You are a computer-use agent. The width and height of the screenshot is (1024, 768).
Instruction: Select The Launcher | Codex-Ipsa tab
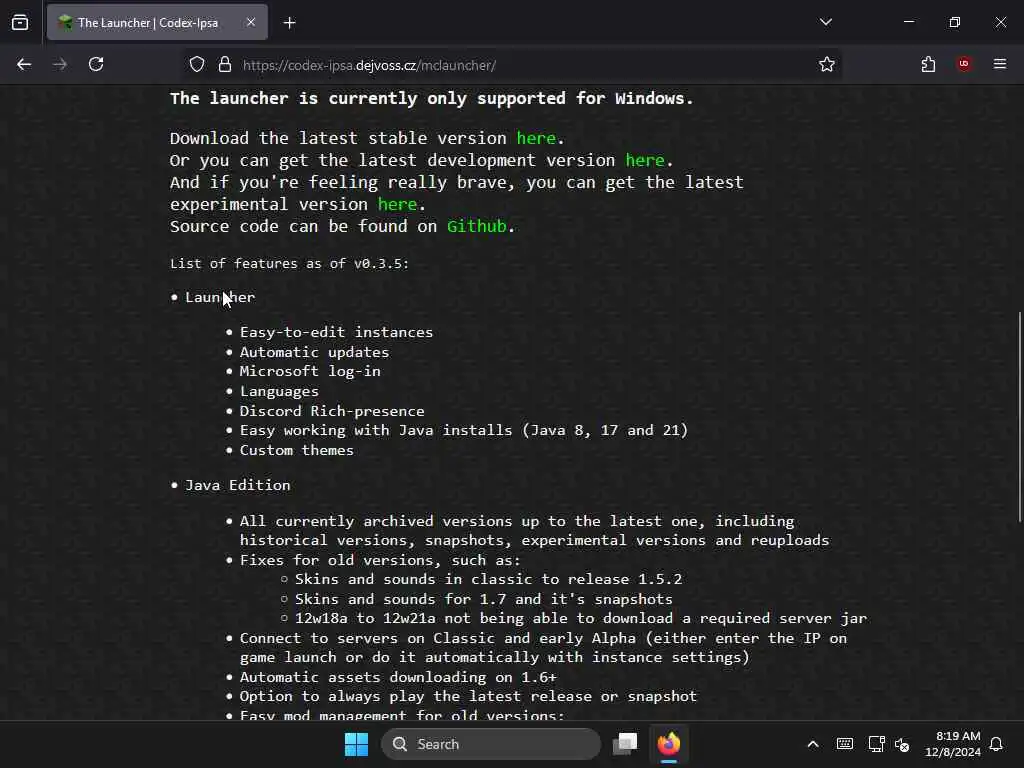coord(157,23)
